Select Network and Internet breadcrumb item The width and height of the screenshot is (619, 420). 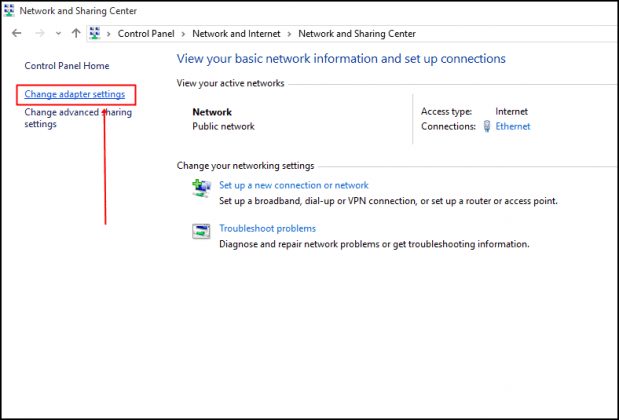click(x=237, y=33)
